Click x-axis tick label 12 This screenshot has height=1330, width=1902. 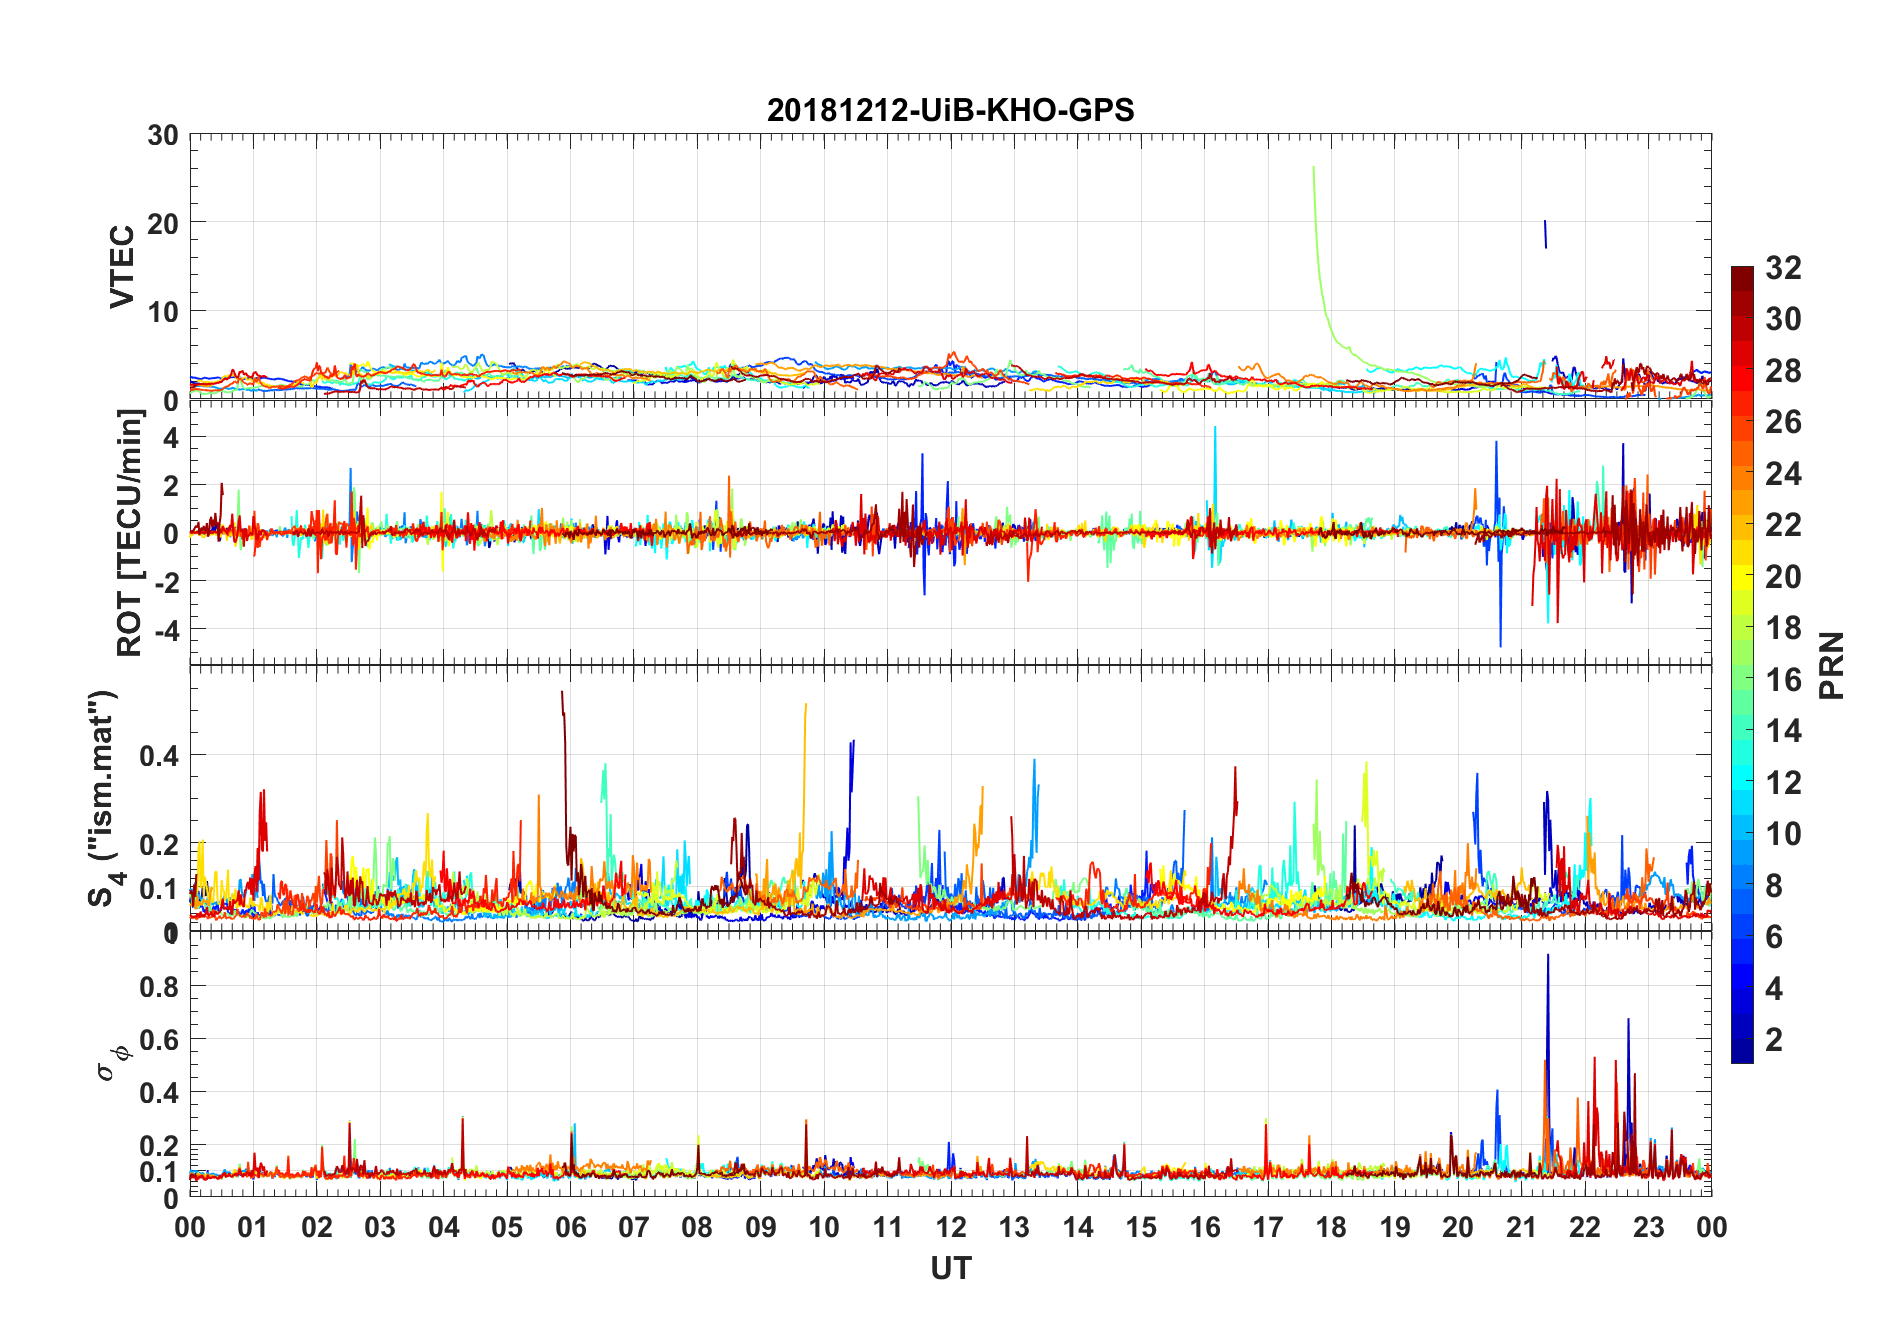coord(951,1227)
